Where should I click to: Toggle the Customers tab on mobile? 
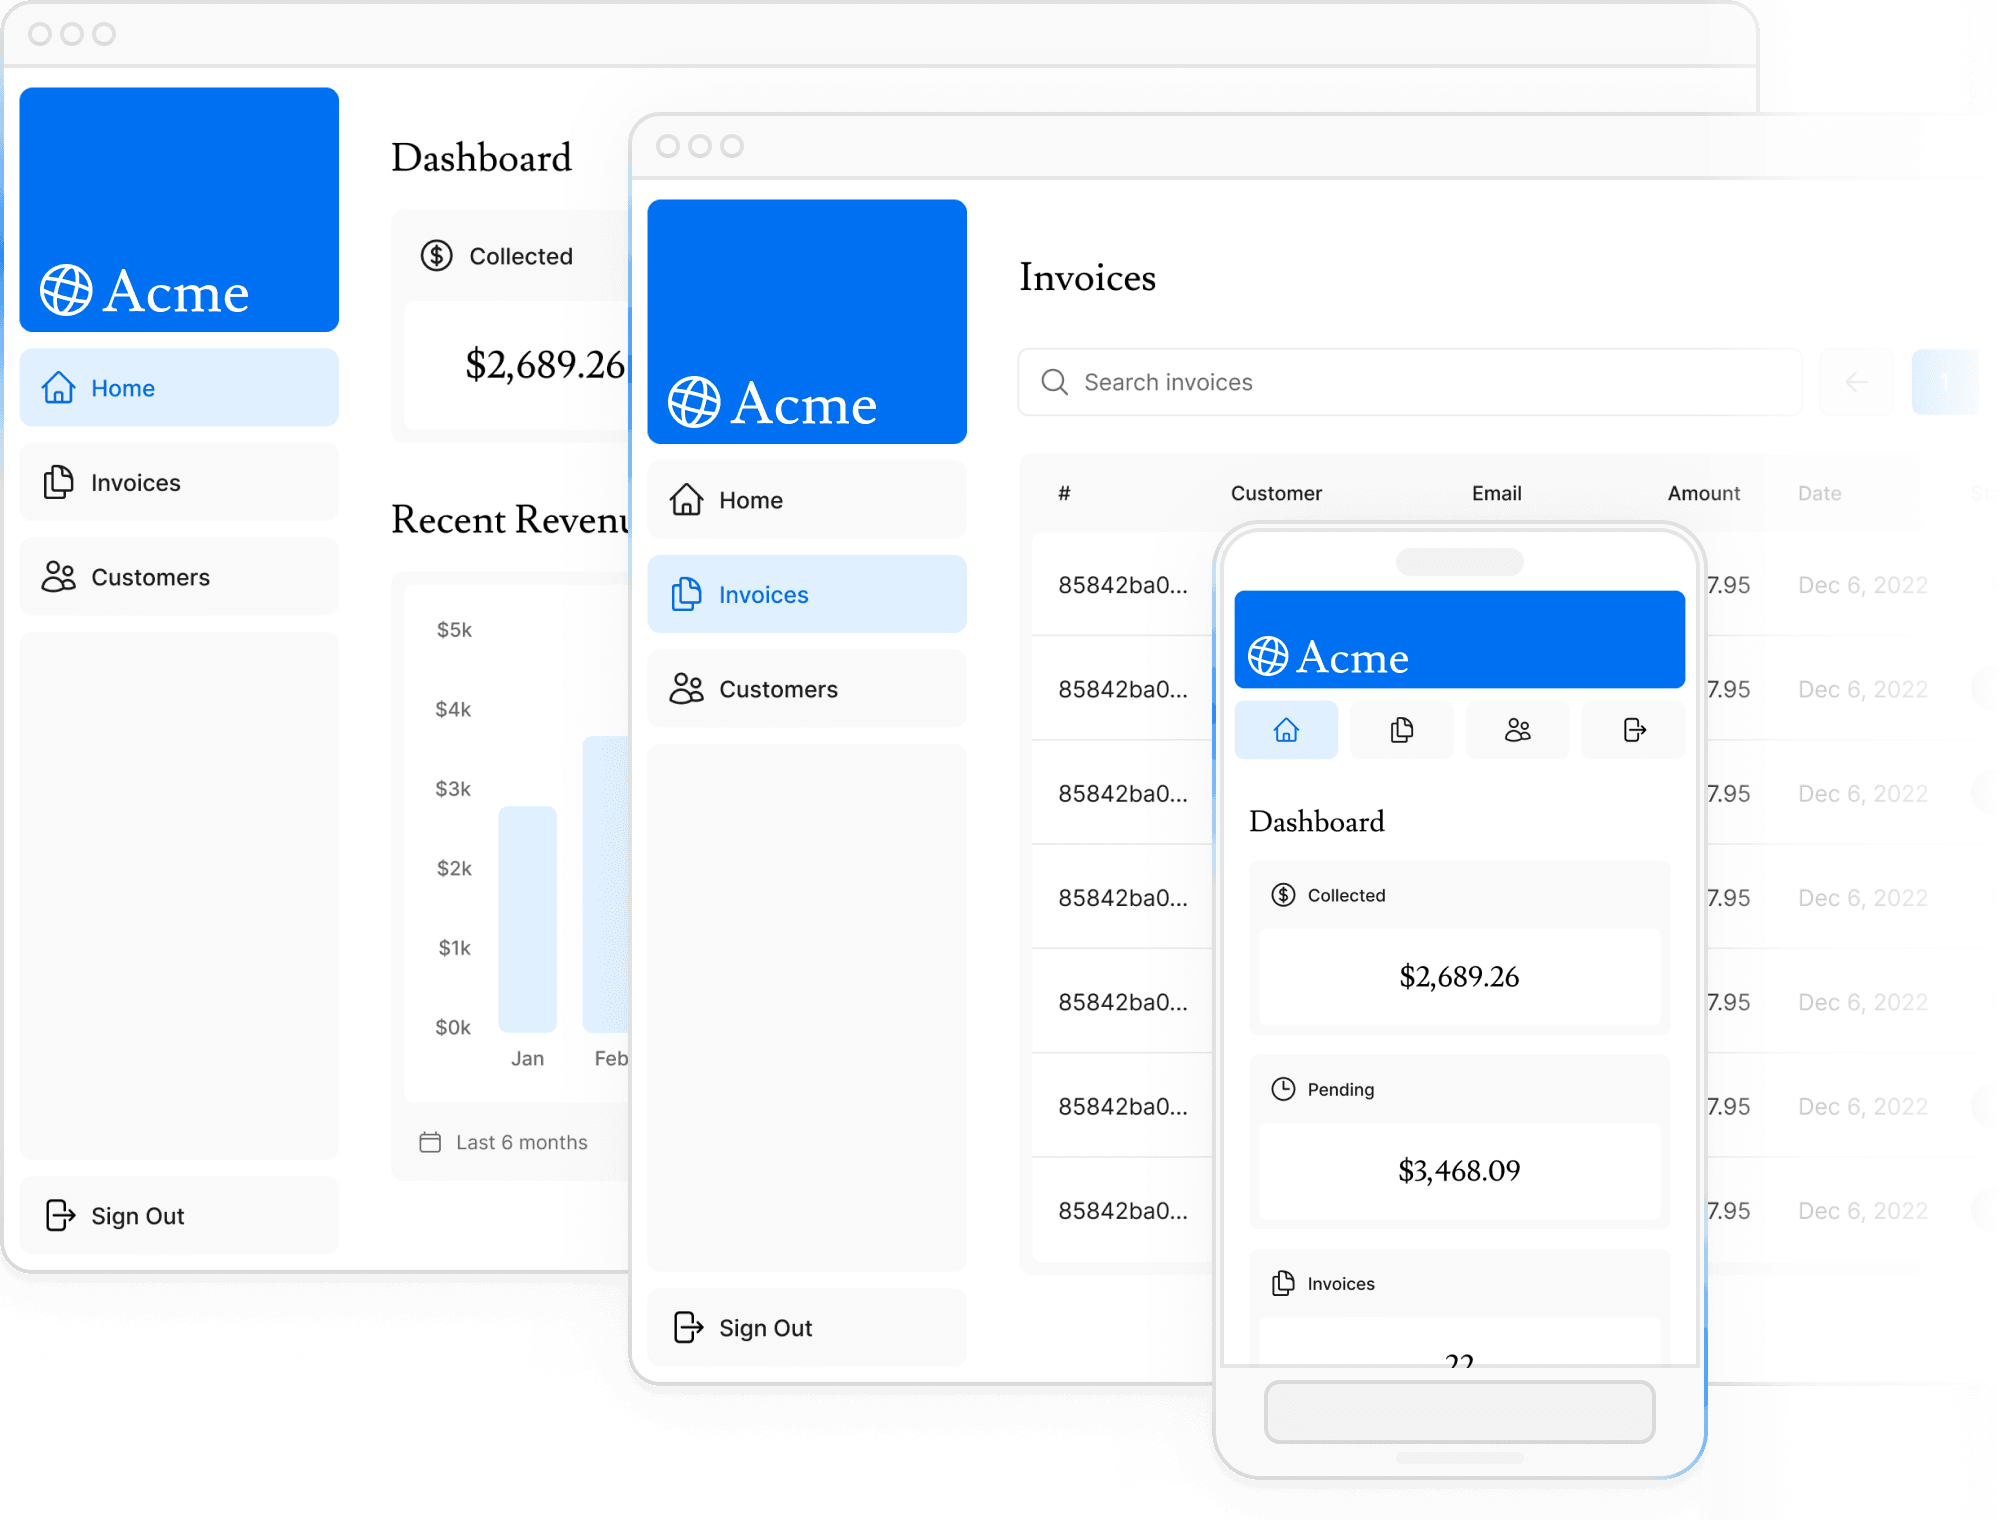coord(1516,728)
